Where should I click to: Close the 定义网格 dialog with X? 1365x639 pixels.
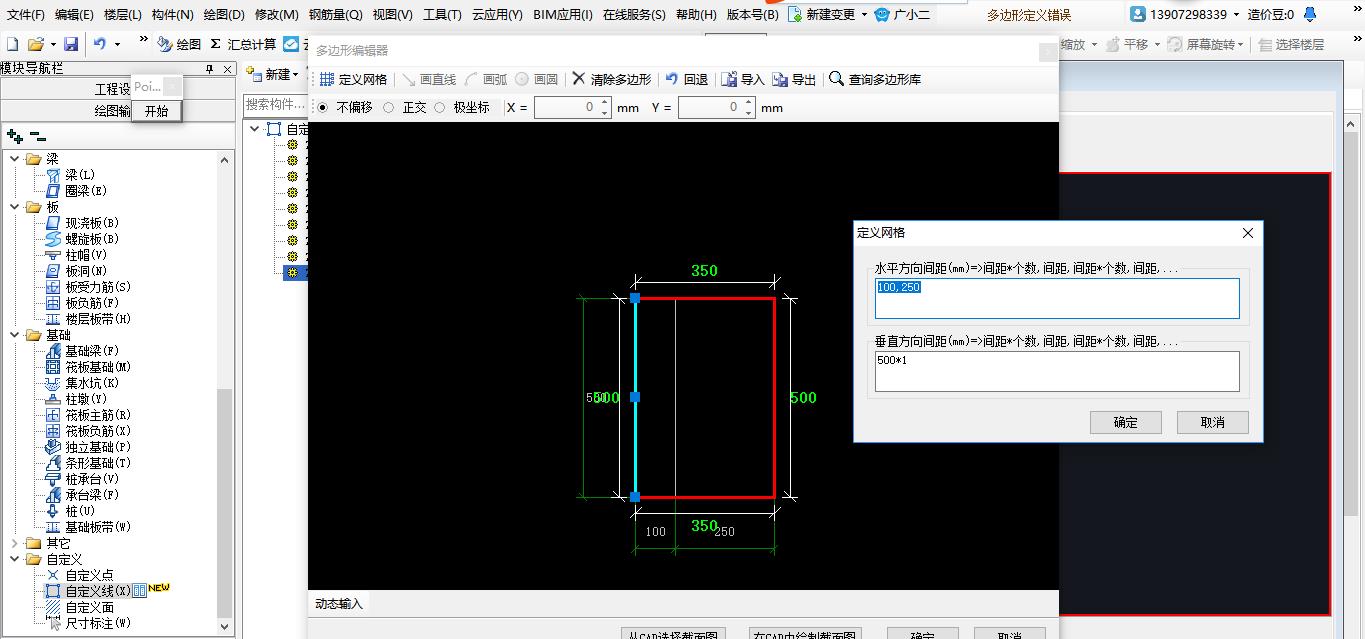coord(1247,233)
